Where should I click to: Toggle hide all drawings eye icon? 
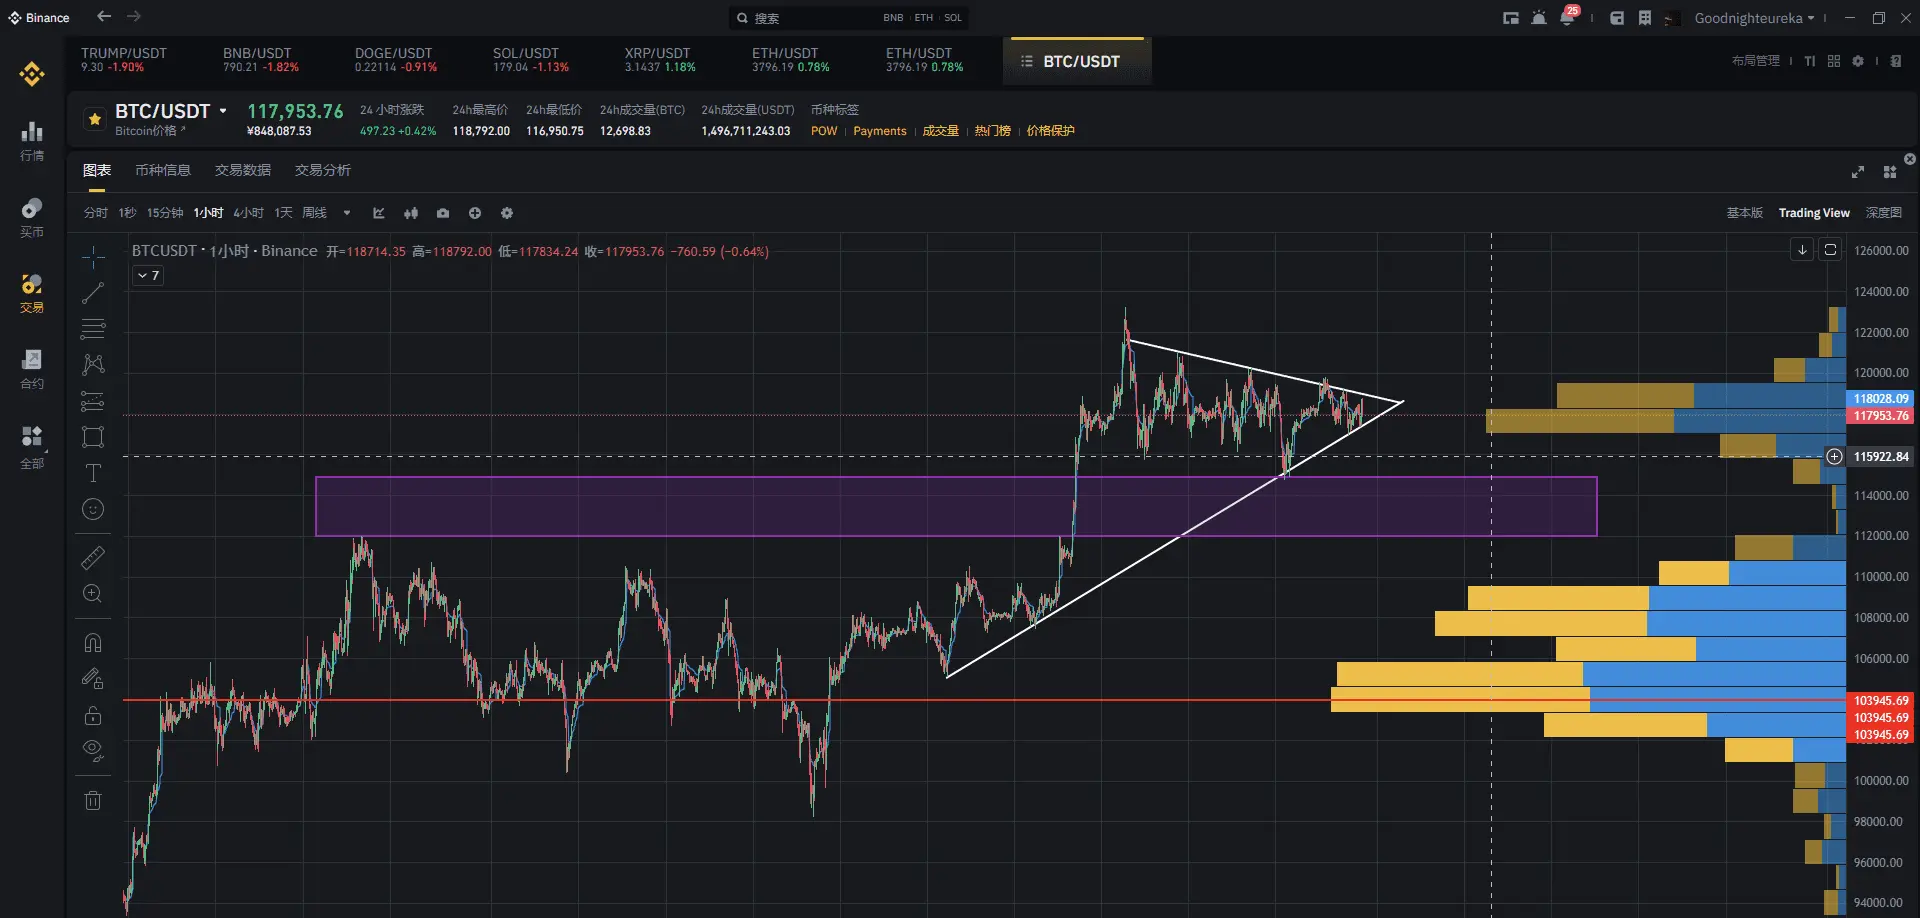93,751
